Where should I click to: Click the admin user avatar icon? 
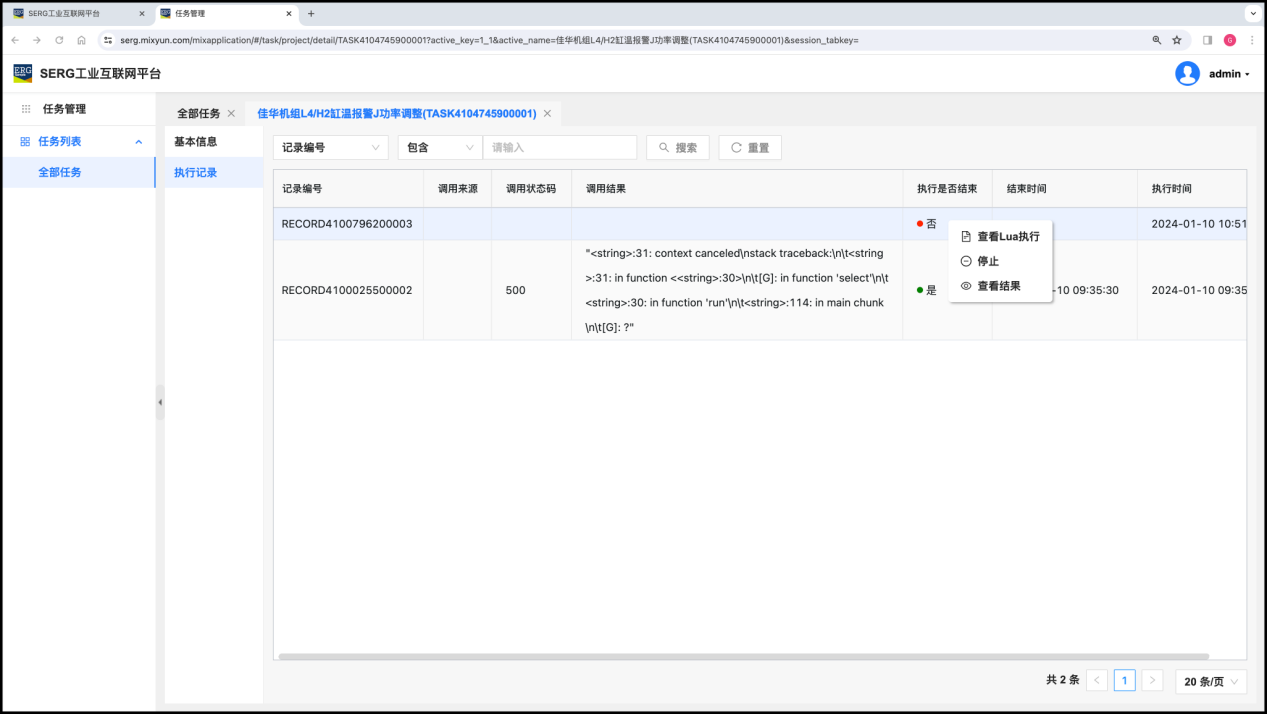coord(1187,73)
